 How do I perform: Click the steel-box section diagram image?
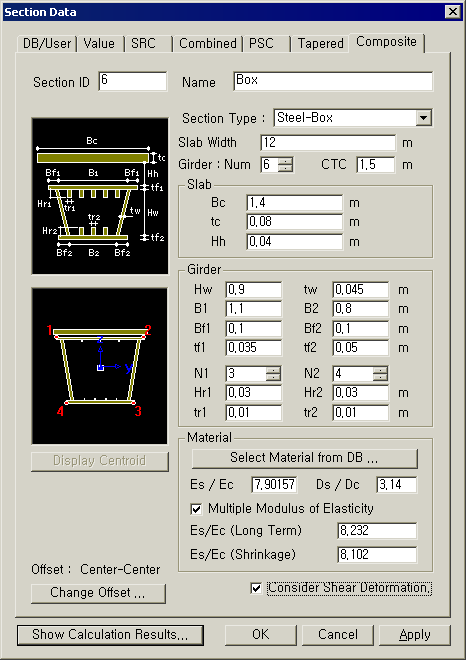tap(100, 196)
